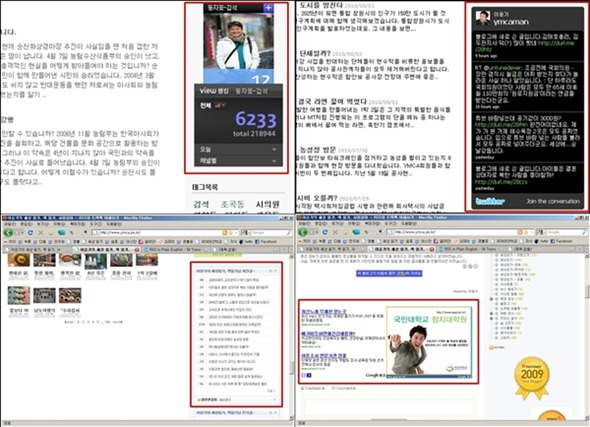This screenshot has width=590, height=427.
Task: Switch to RSS in Plain English tab in food thumbnails window
Action: tap(175, 249)
